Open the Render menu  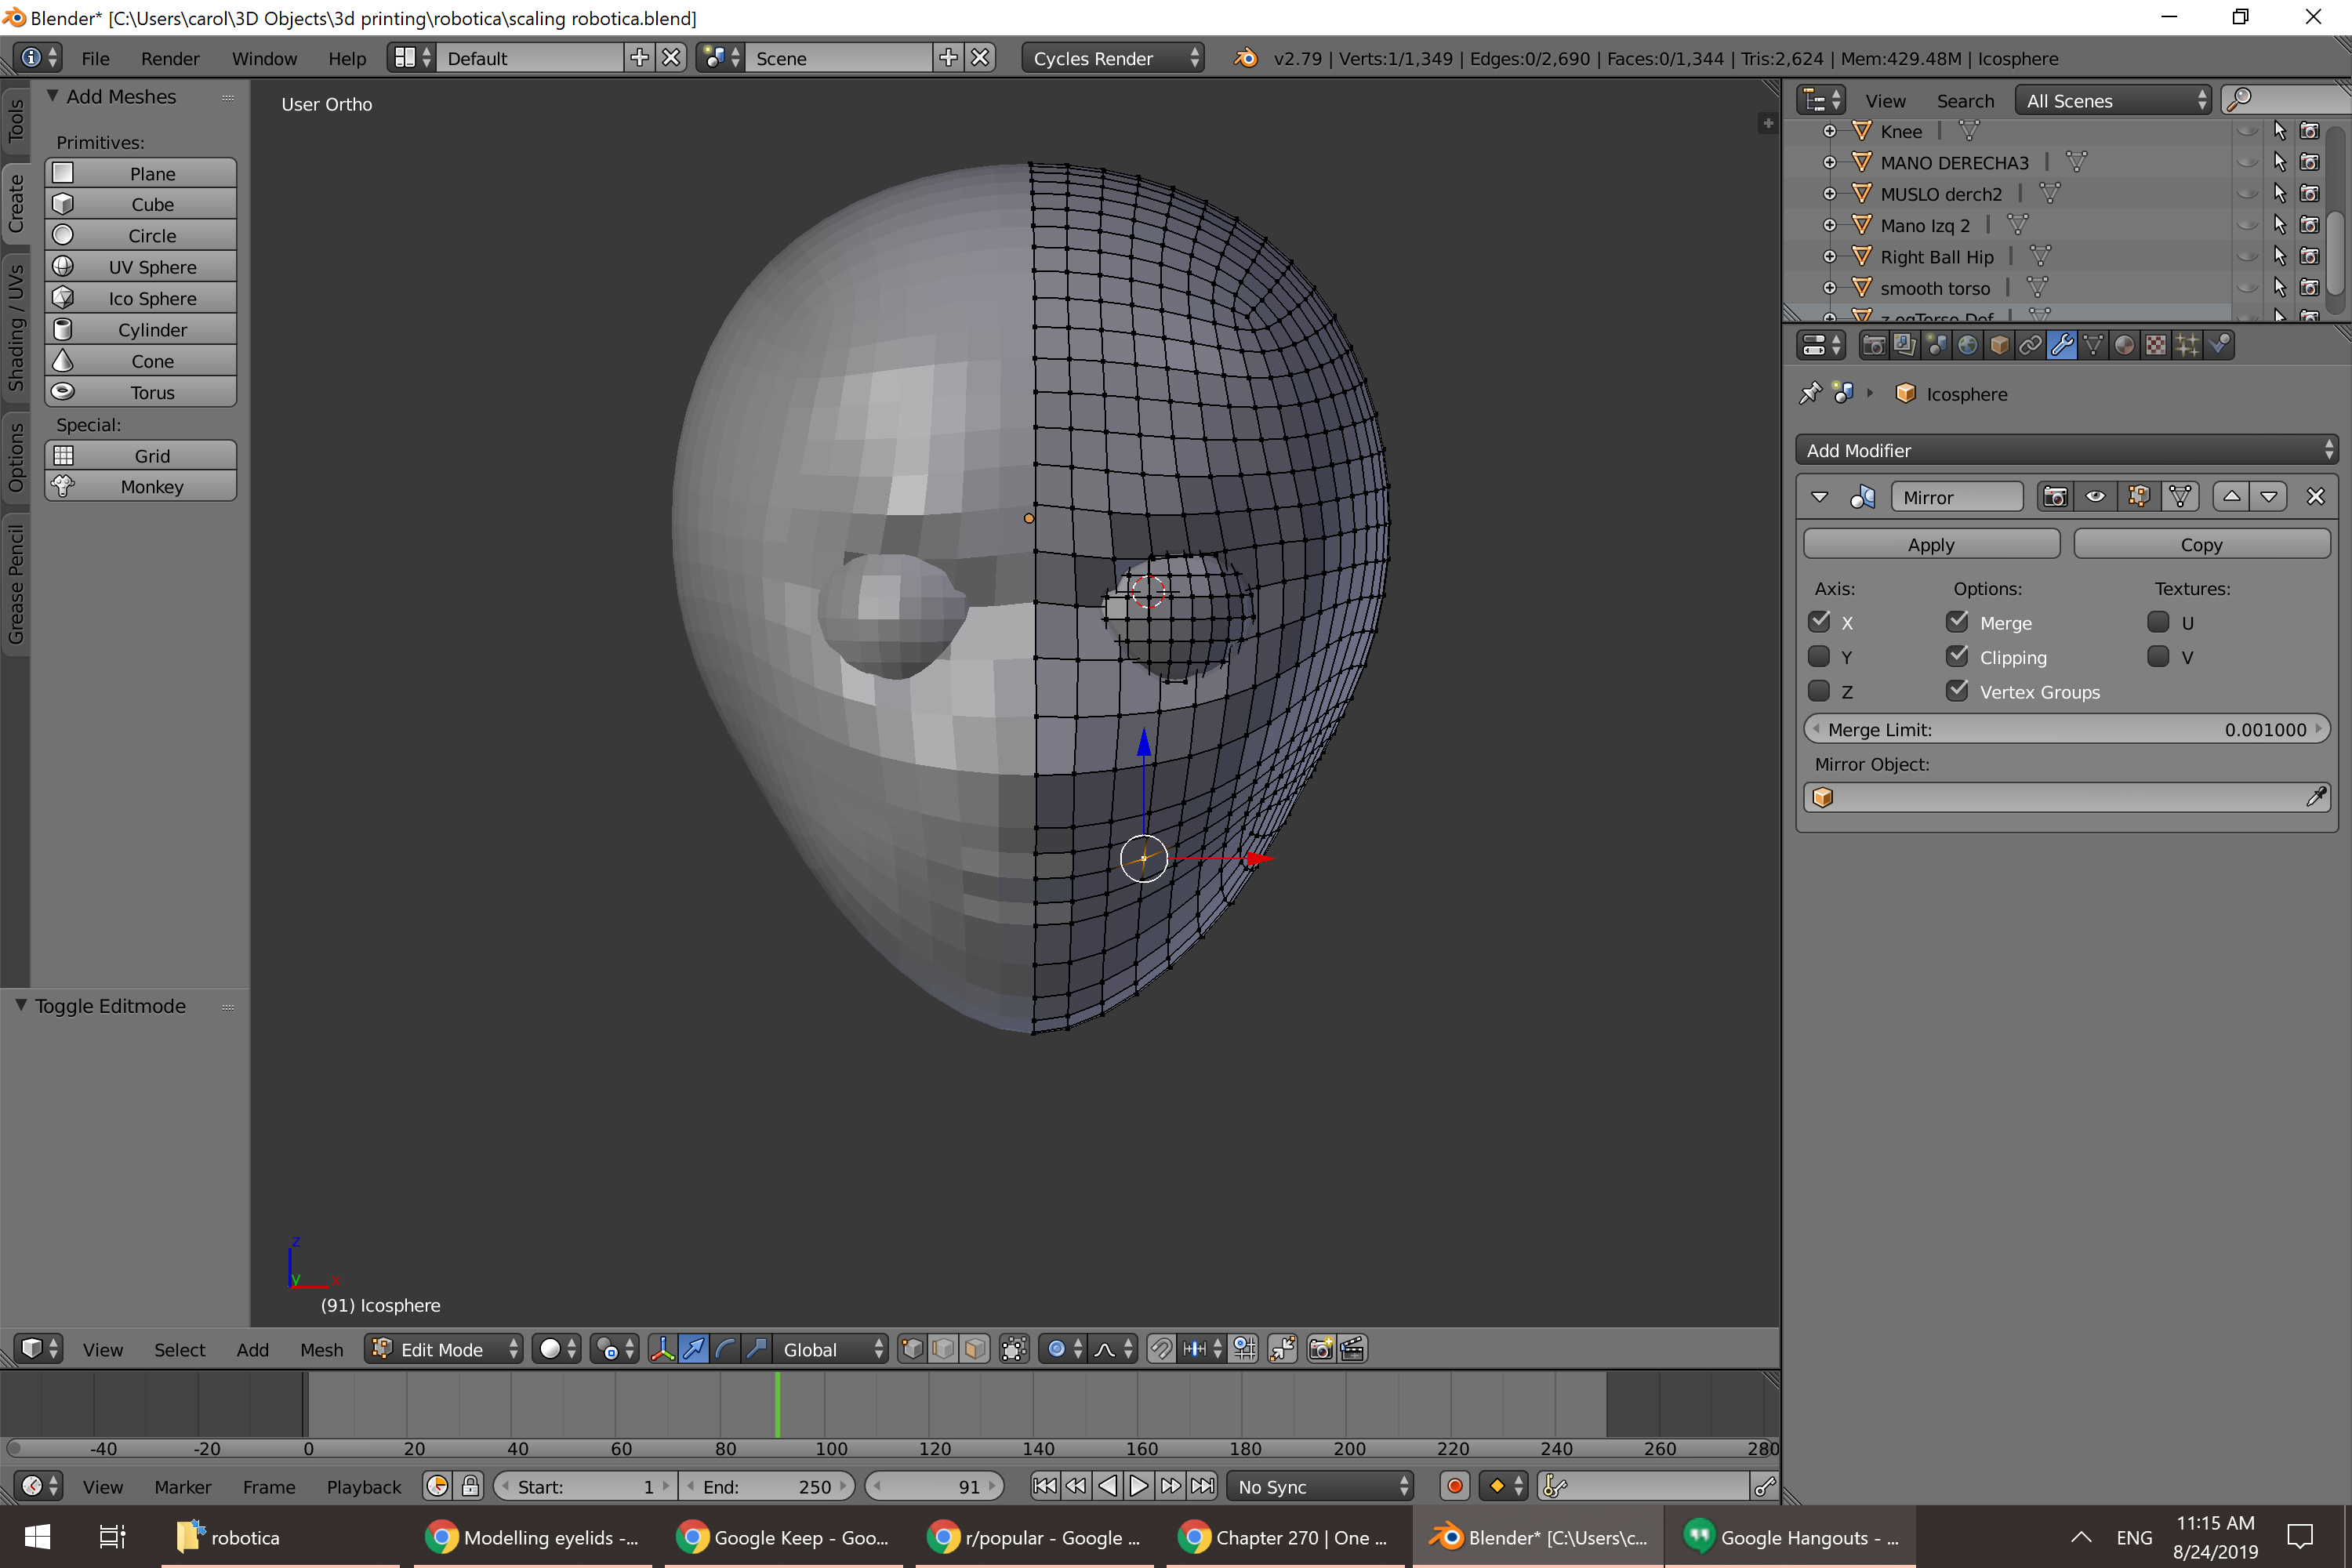tap(170, 58)
